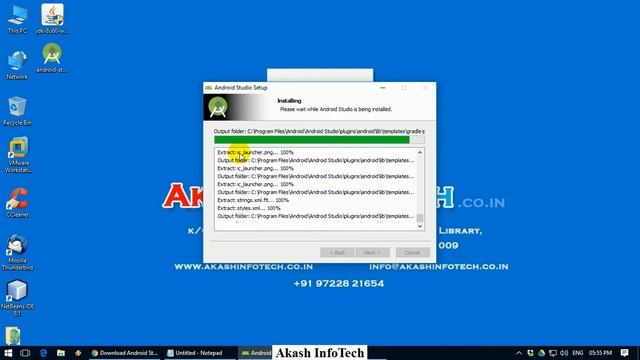
Task: Click the Android Studio logo in setup header
Action: (218, 107)
